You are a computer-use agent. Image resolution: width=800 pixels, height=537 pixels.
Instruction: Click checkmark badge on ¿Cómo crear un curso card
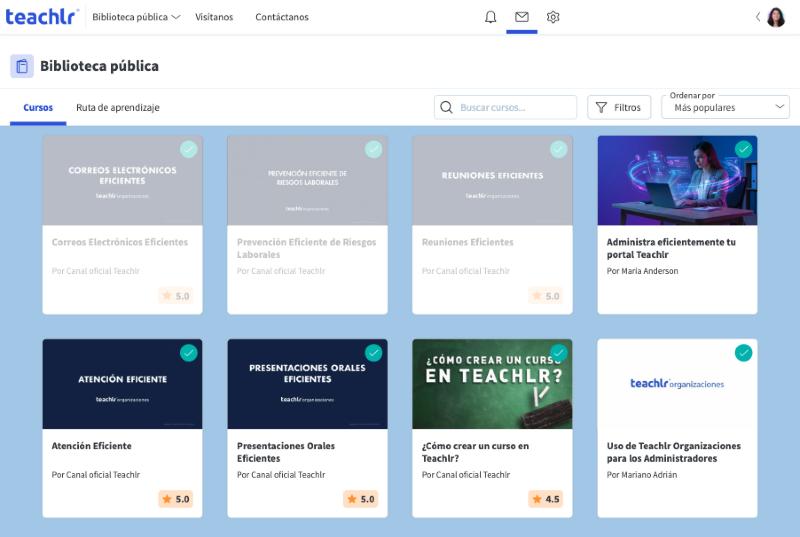tap(559, 353)
